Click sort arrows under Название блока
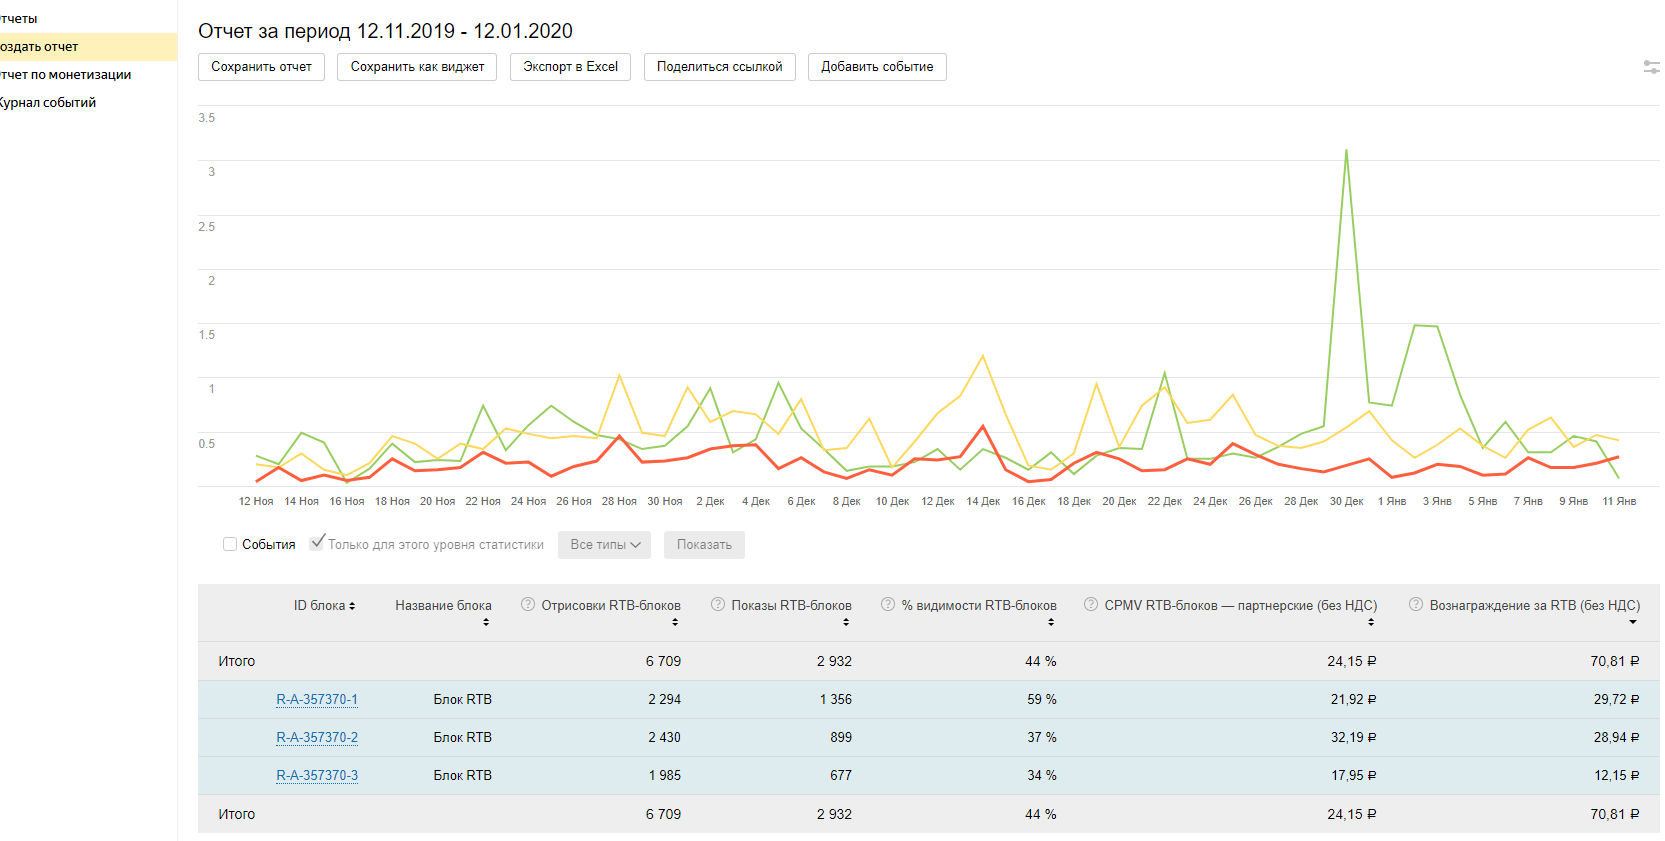 coord(486,622)
